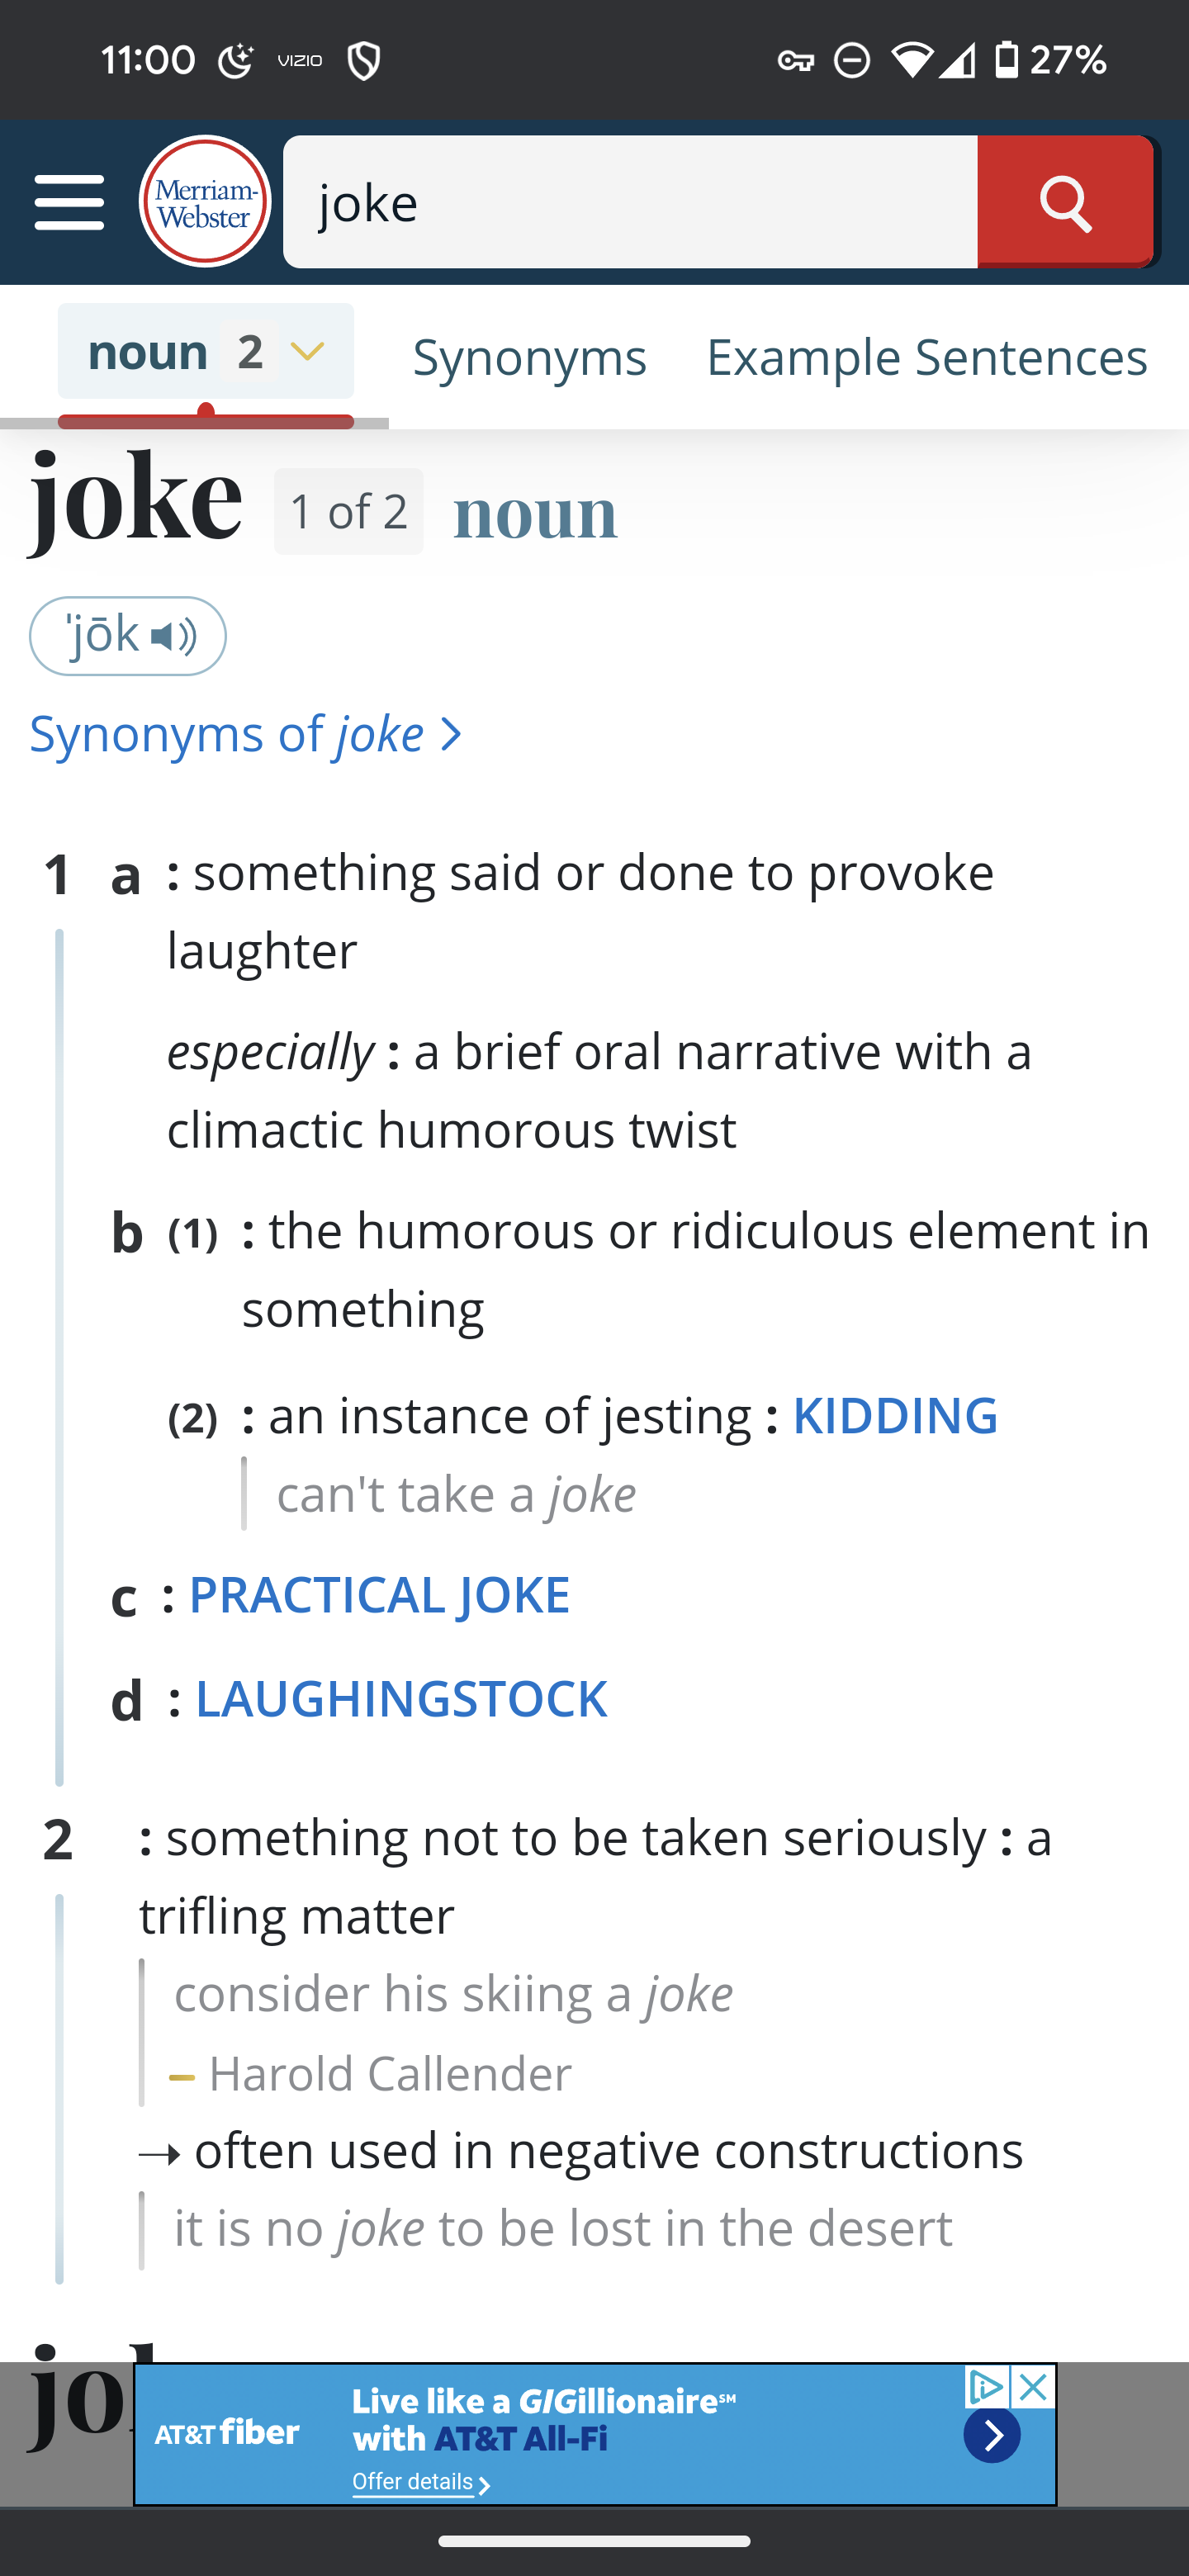This screenshot has height=2576, width=1189.
Task: Tap the search field containing joke
Action: 630,202
